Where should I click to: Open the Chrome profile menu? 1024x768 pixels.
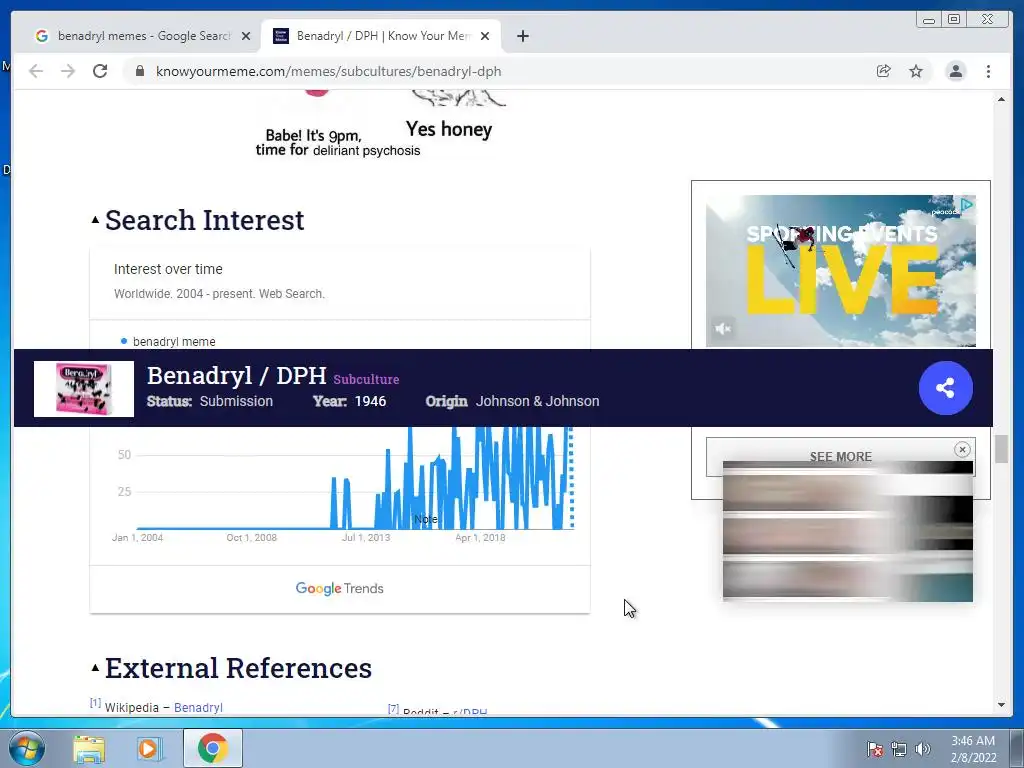tap(955, 71)
